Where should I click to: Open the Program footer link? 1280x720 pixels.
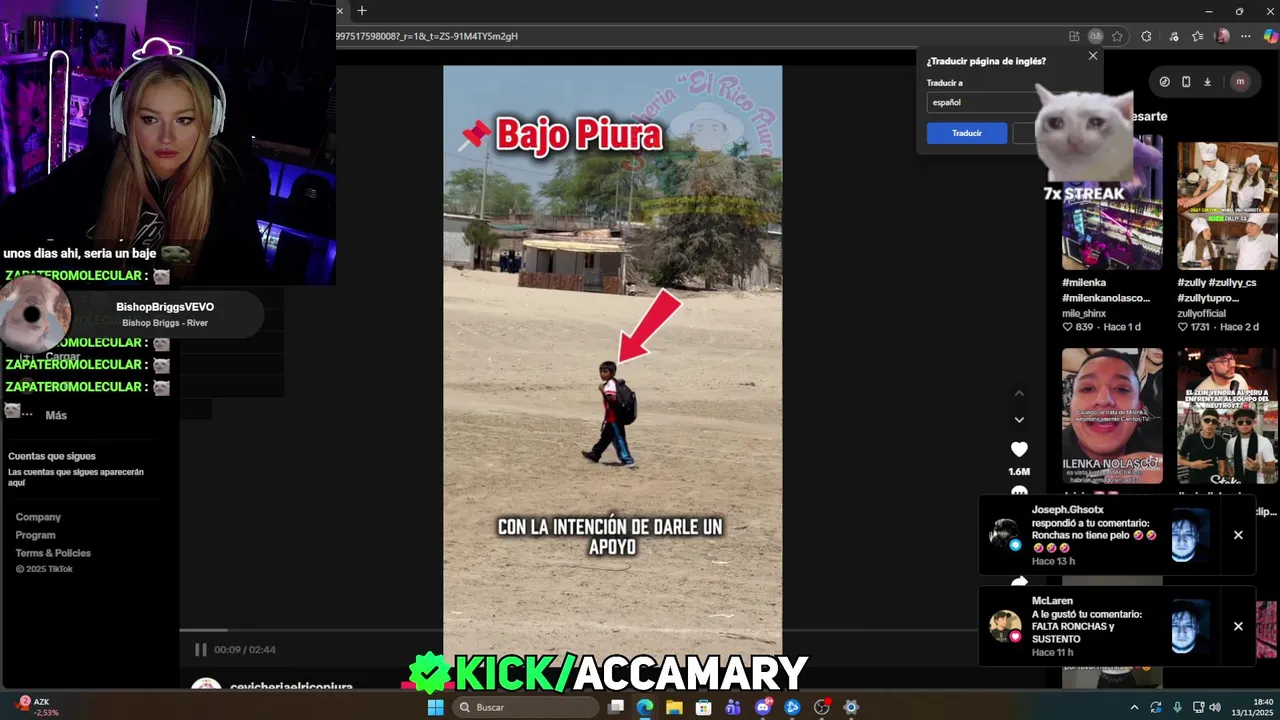35,535
